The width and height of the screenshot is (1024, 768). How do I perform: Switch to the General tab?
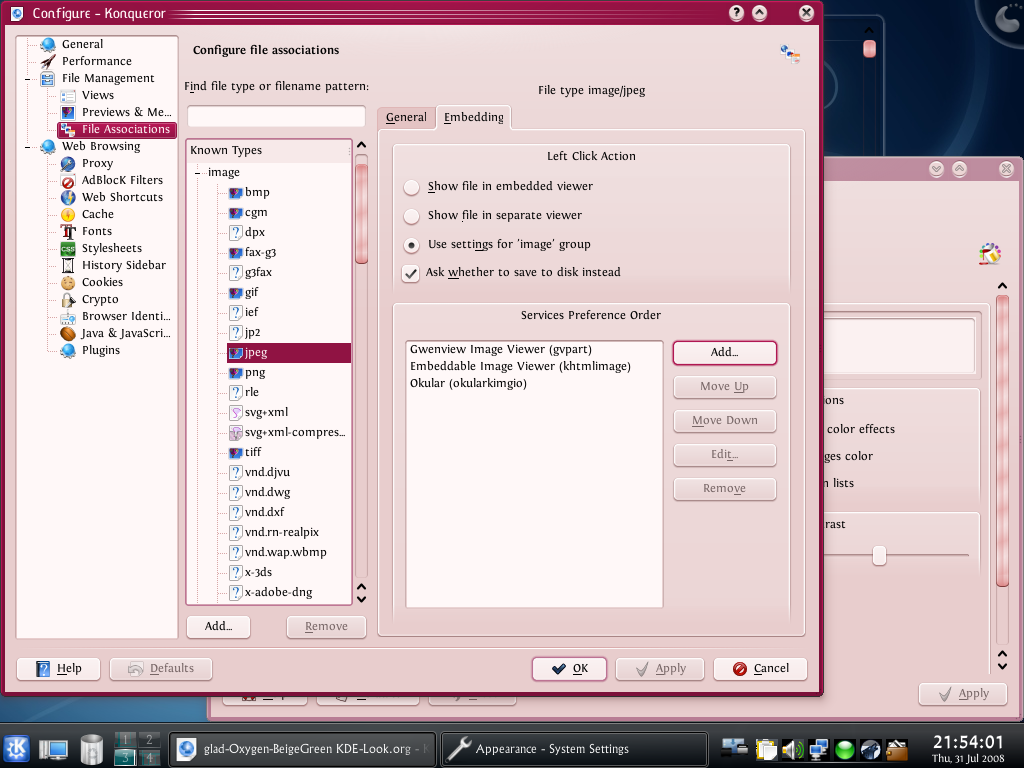[x=406, y=118]
